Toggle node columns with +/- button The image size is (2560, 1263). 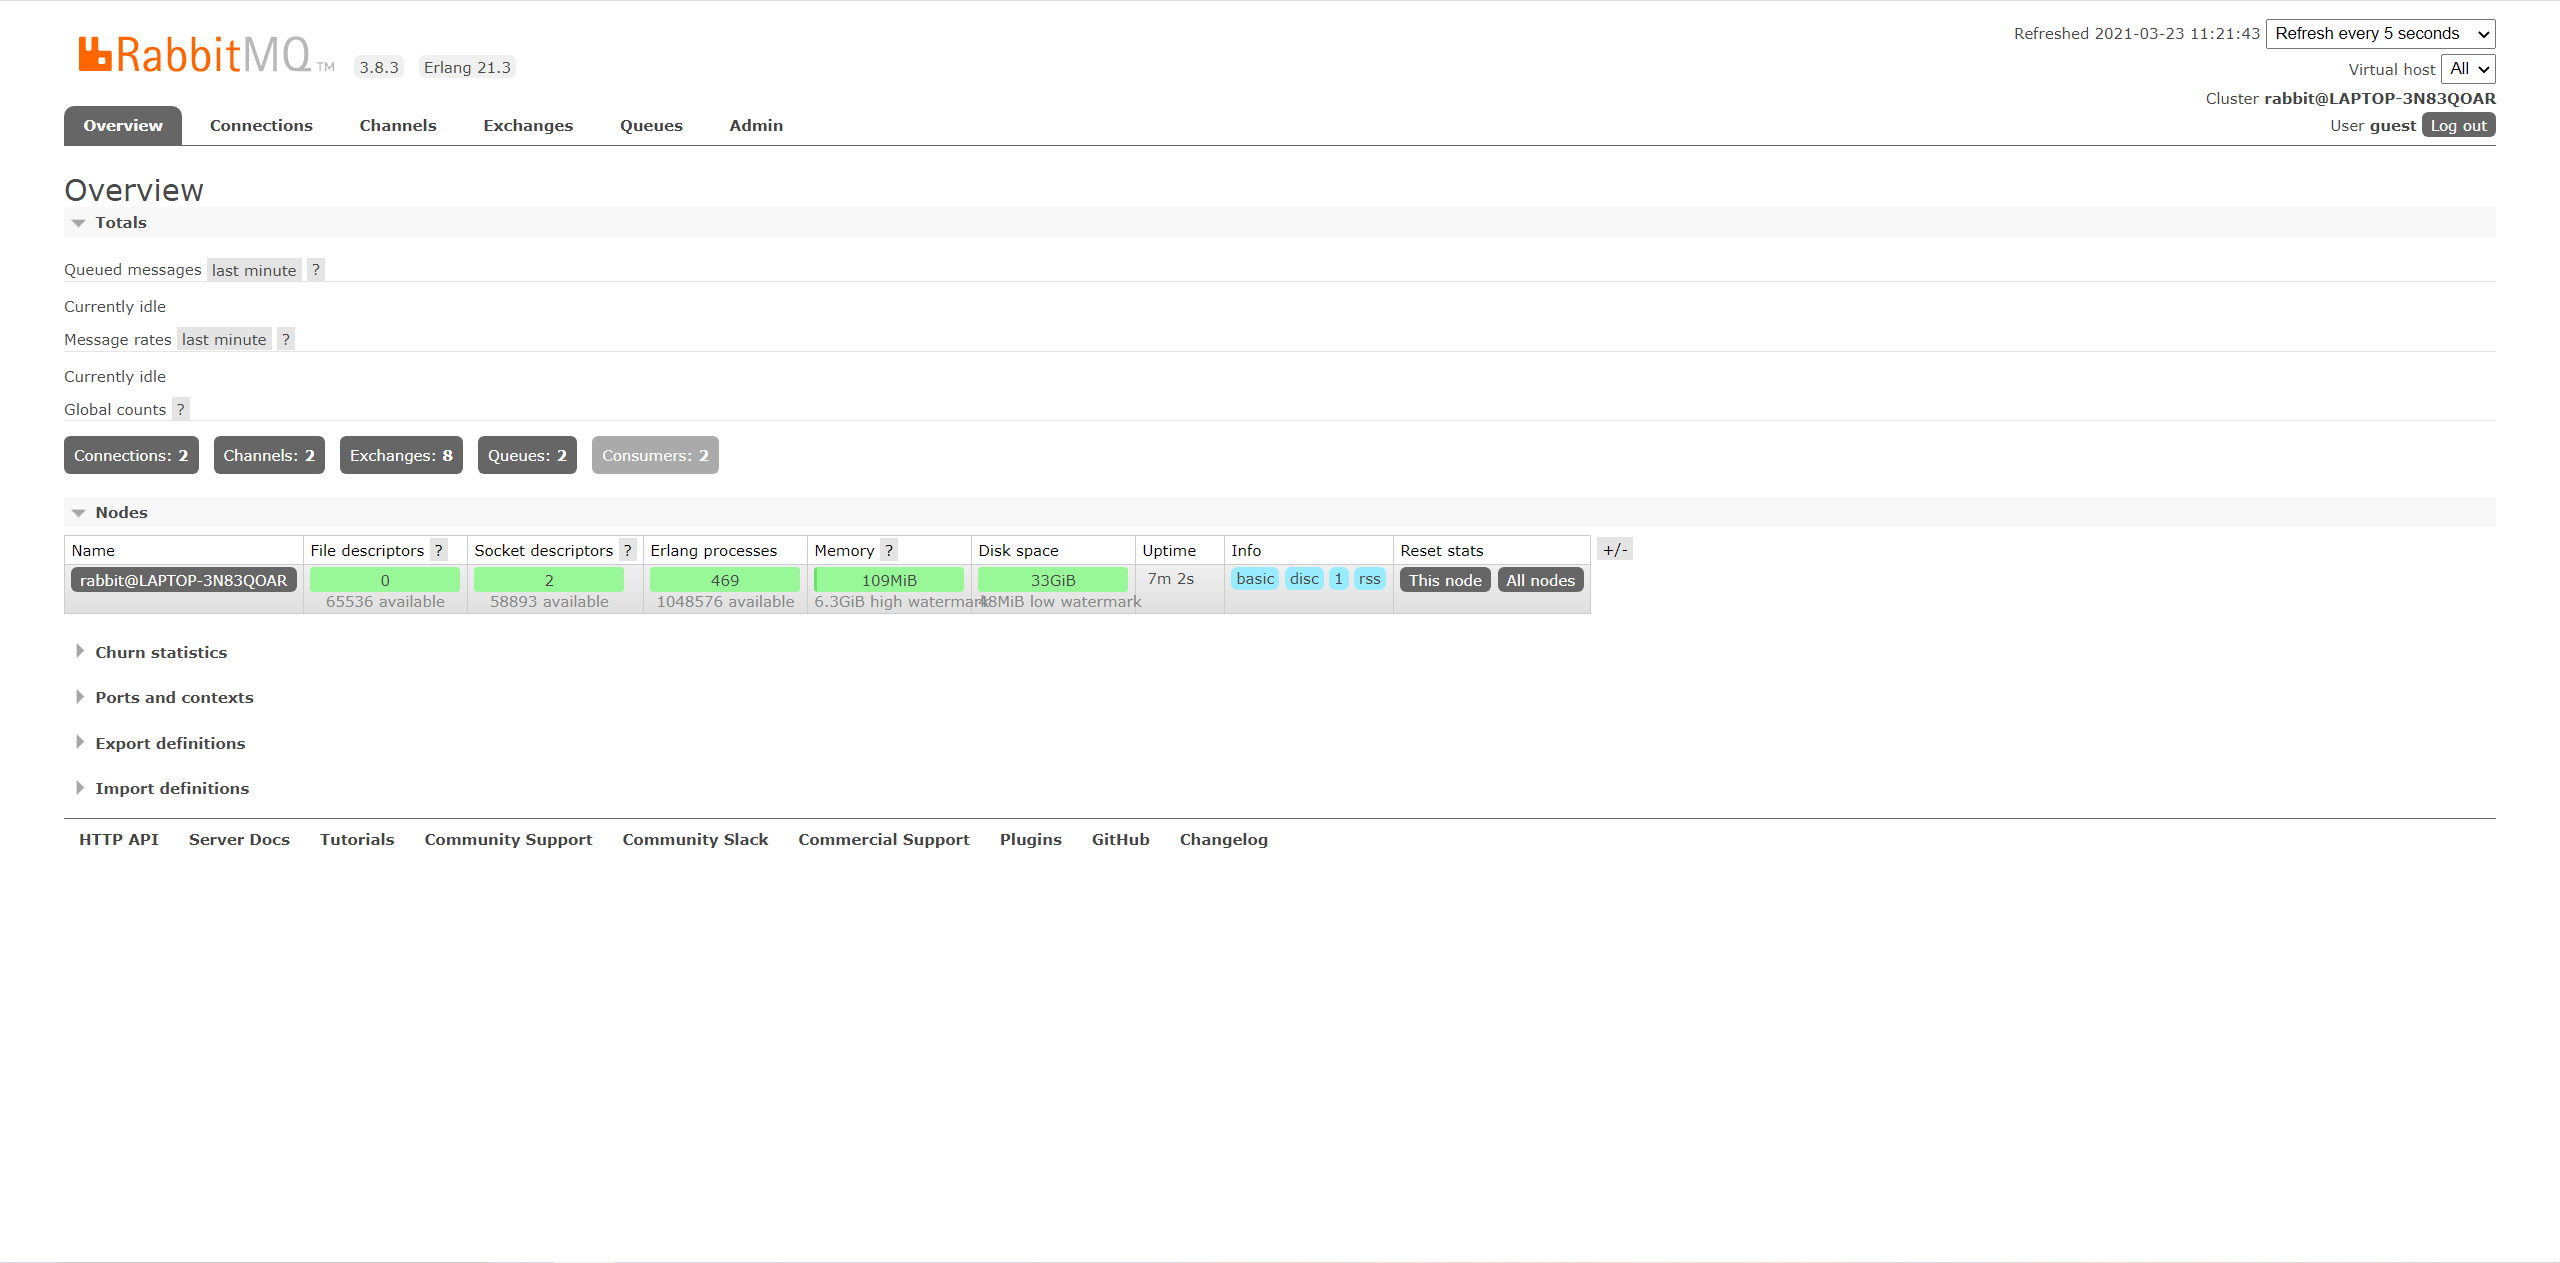[x=1615, y=550]
